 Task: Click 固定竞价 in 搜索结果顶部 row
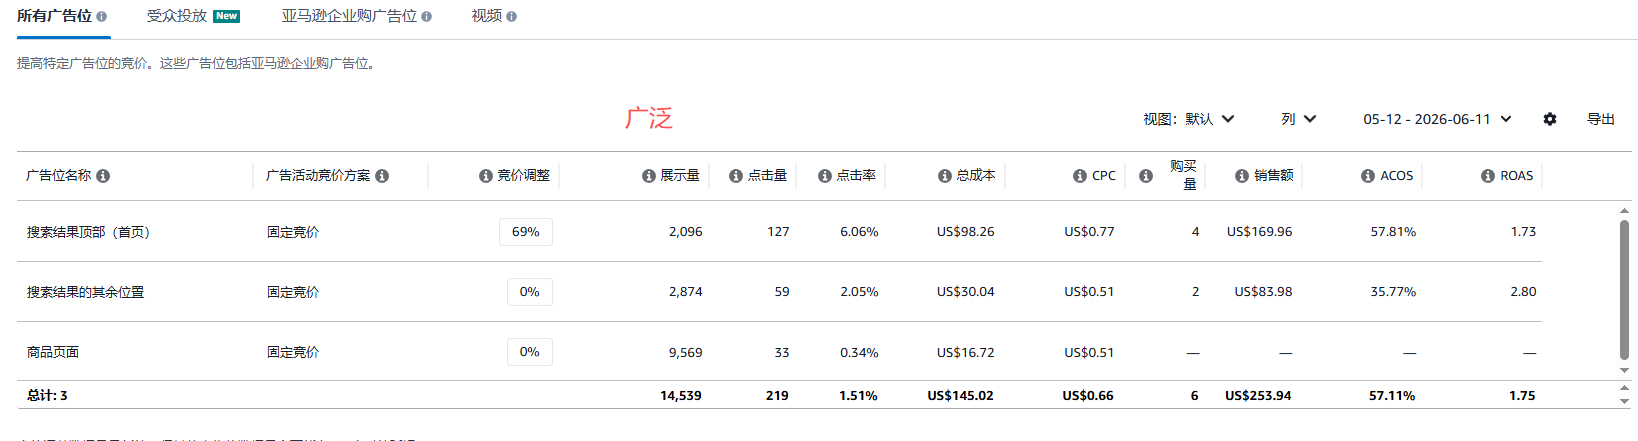[x=293, y=232]
